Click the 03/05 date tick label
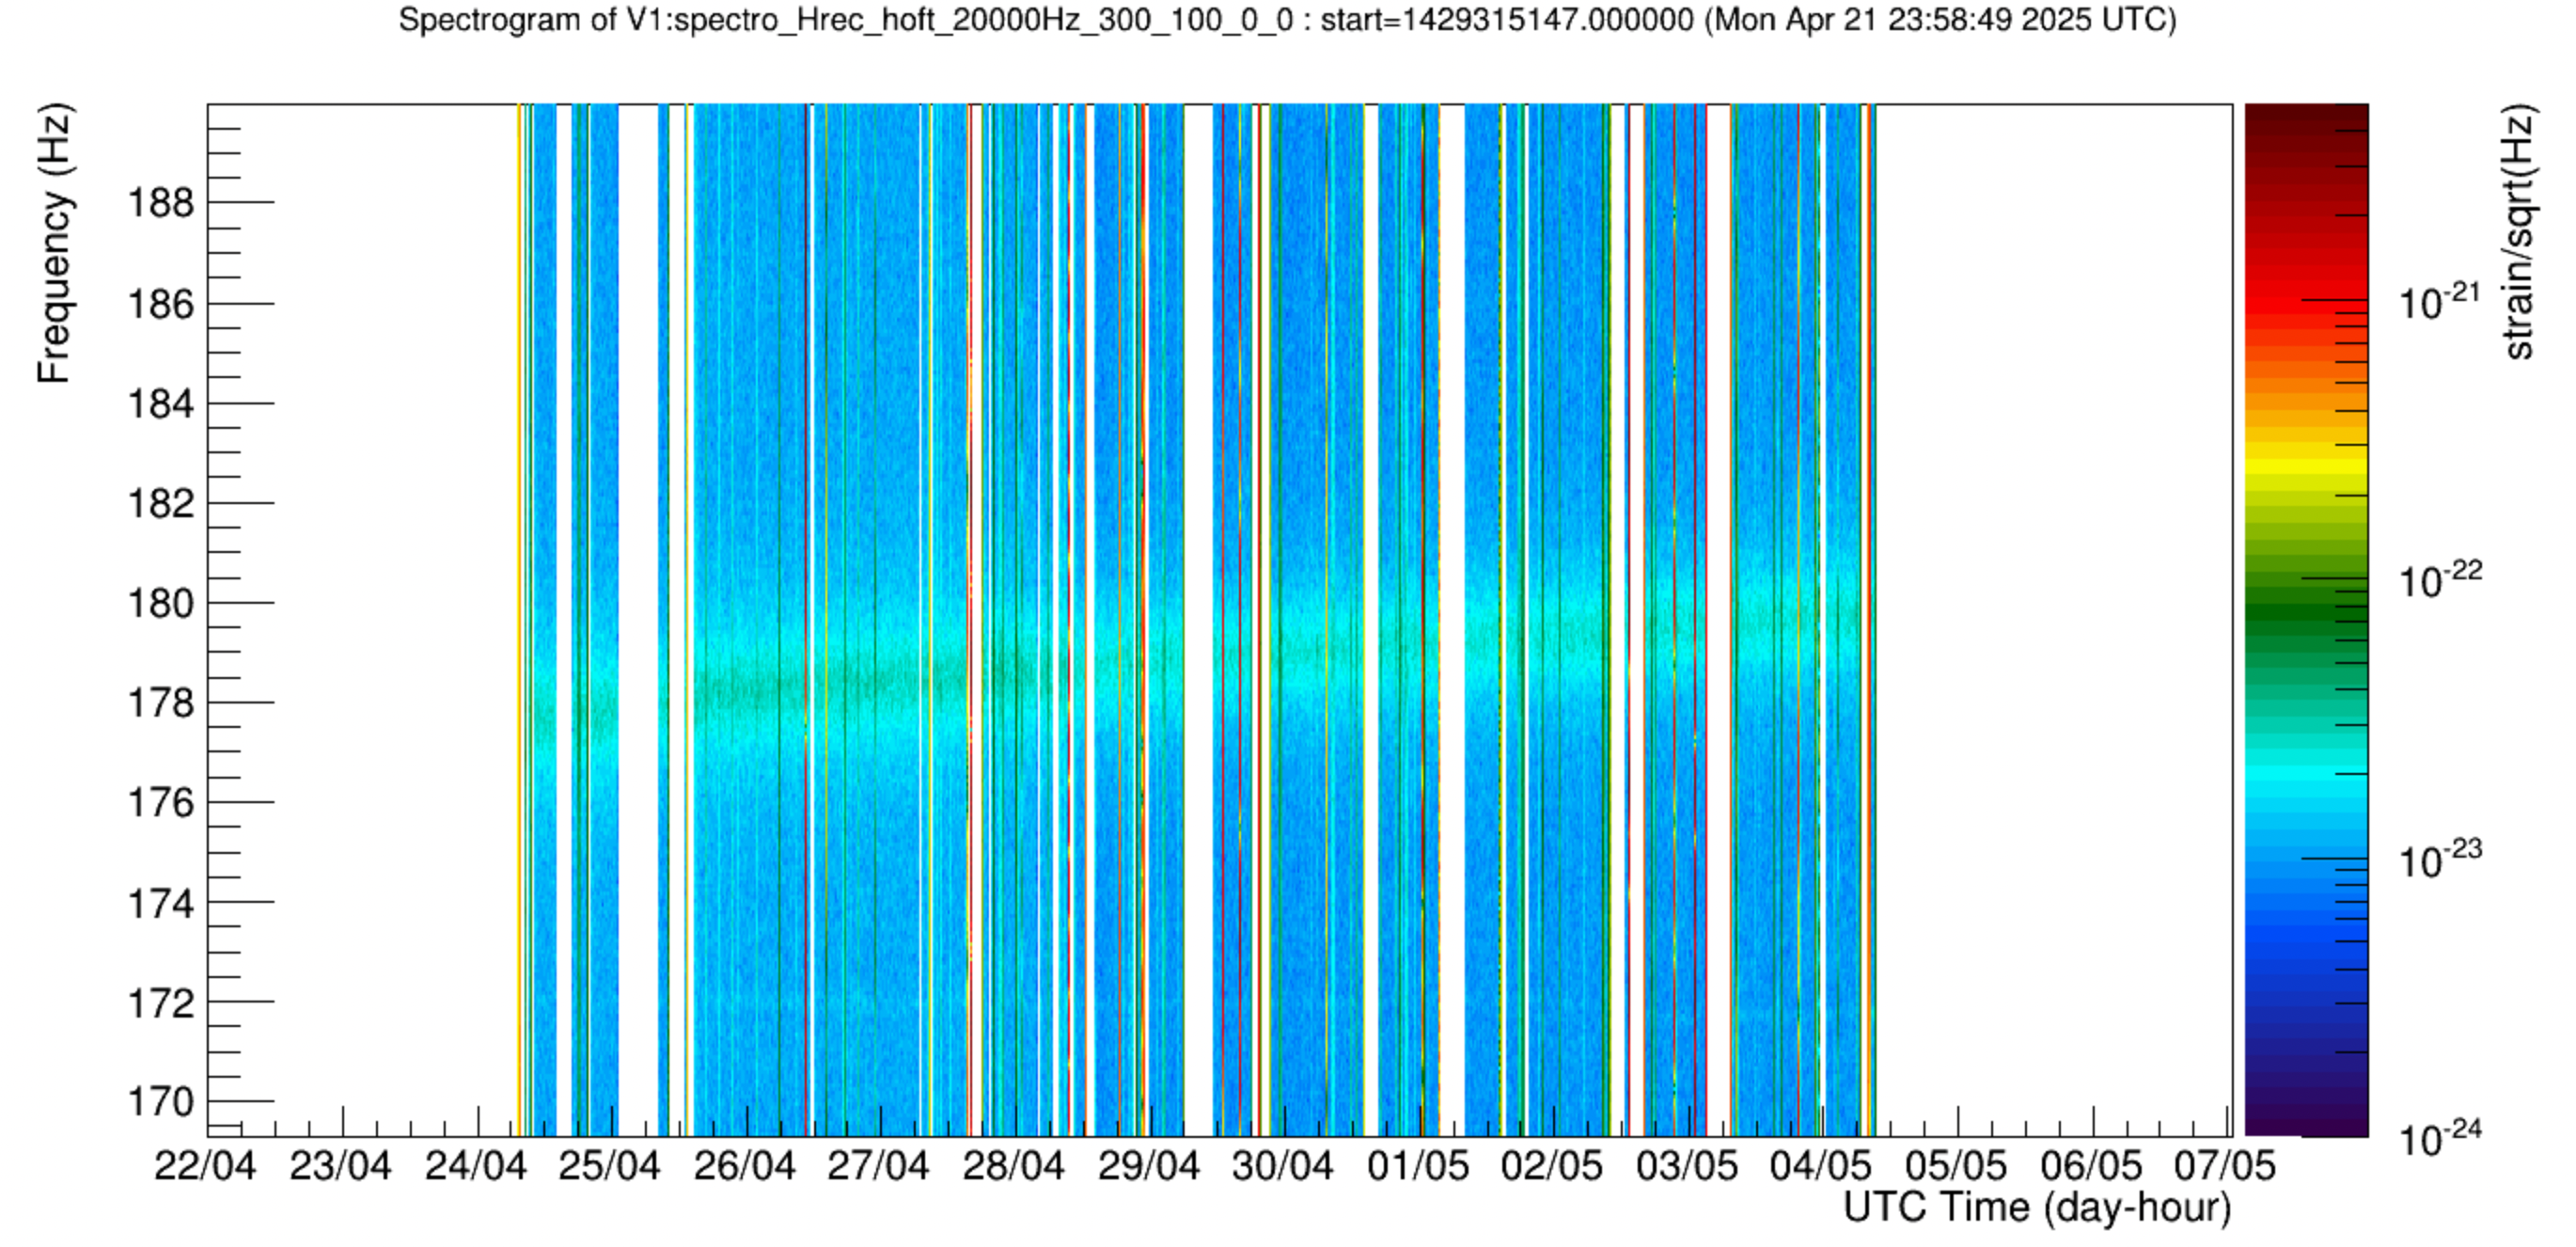This screenshot has width=2576, height=1247. pyautogui.click(x=1687, y=1166)
